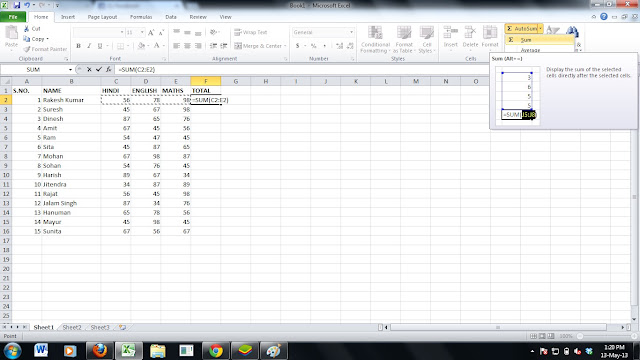Image resolution: width=640 pixels, height=360 pixels.
Task: Click Find & Select binoculars icon
Action: click(572, 31)
